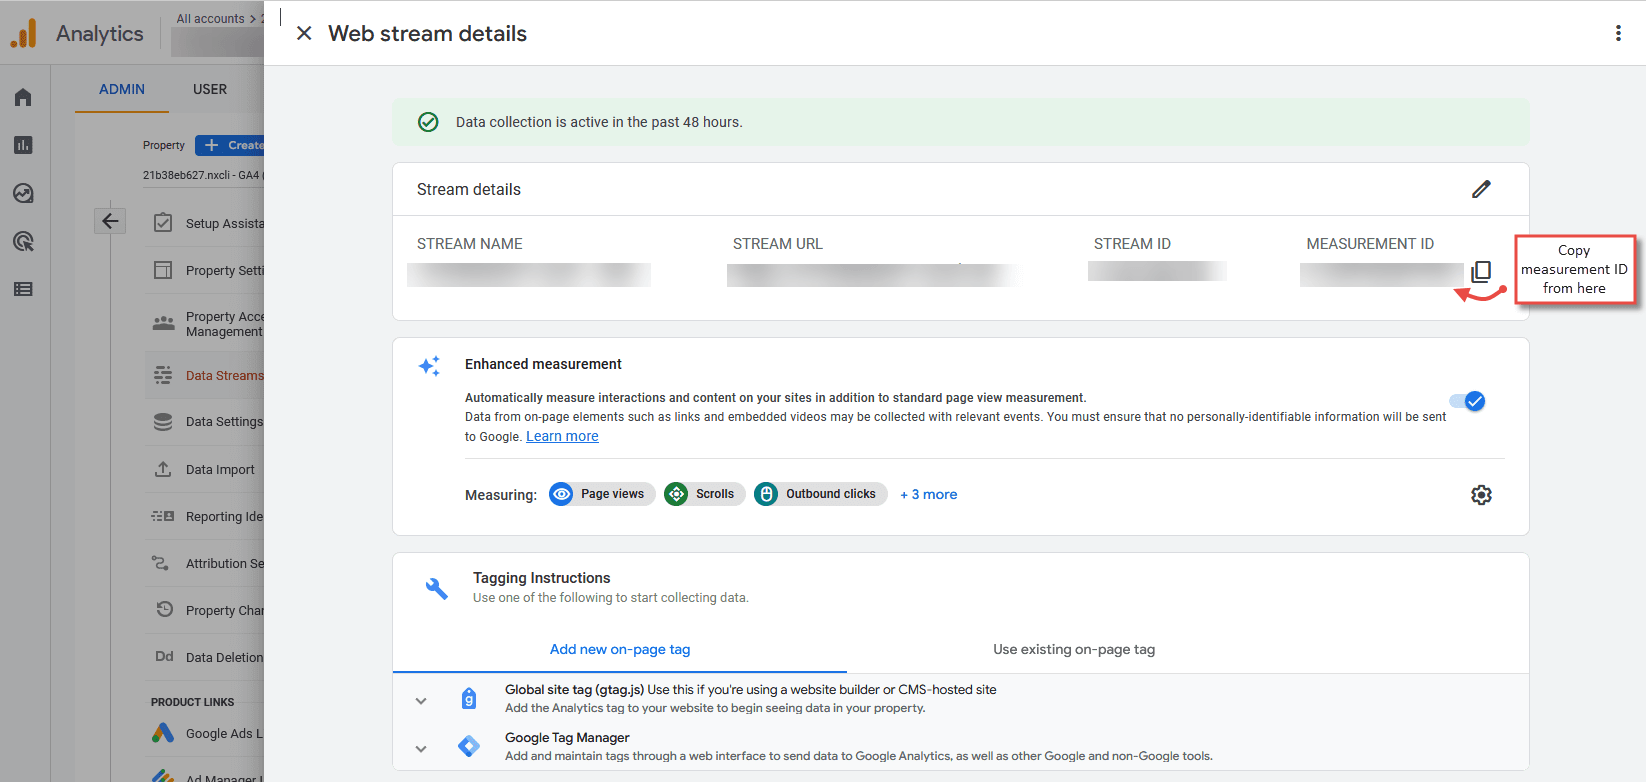Click the Page views eye icon
1646x782 pixels.
tap(561, 494)
